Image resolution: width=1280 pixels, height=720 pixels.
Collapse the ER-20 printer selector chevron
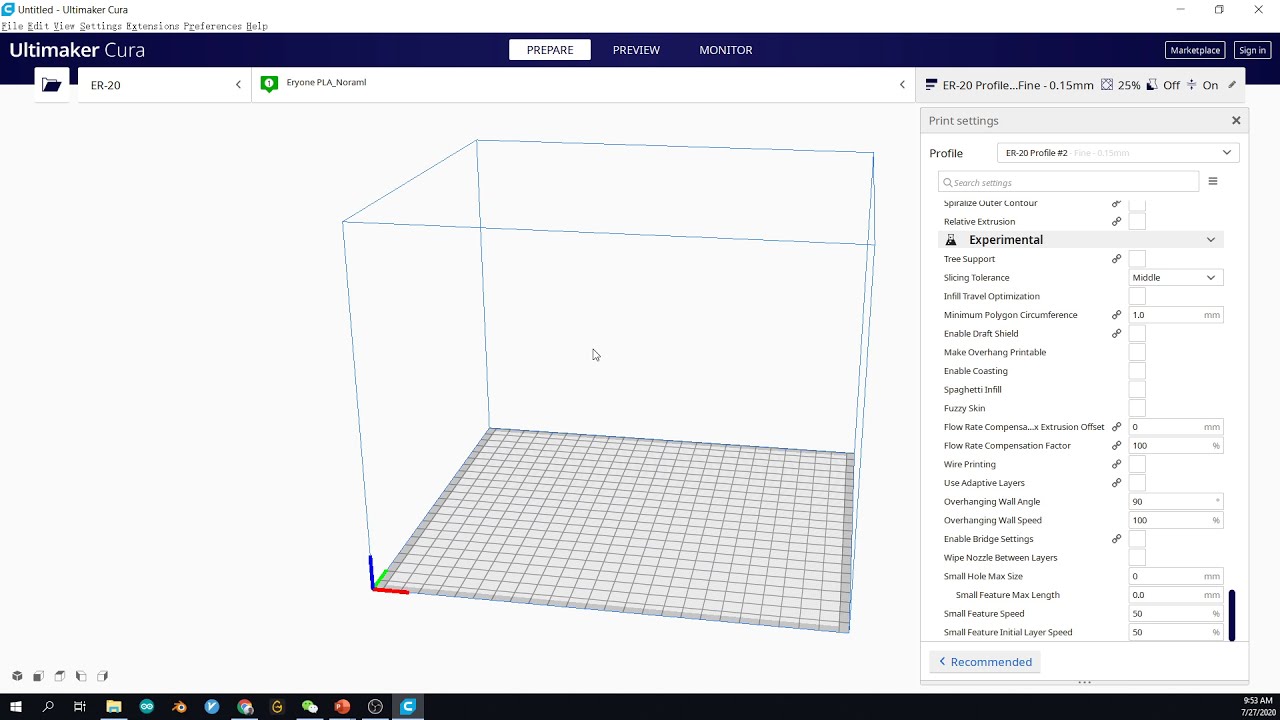point(238,85)
